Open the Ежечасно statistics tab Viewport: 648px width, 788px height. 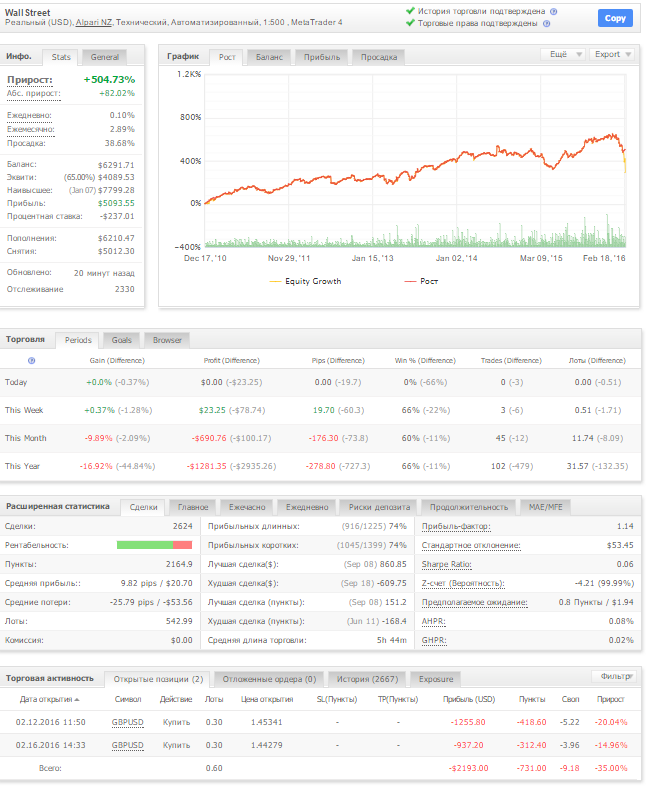point(247,508)
